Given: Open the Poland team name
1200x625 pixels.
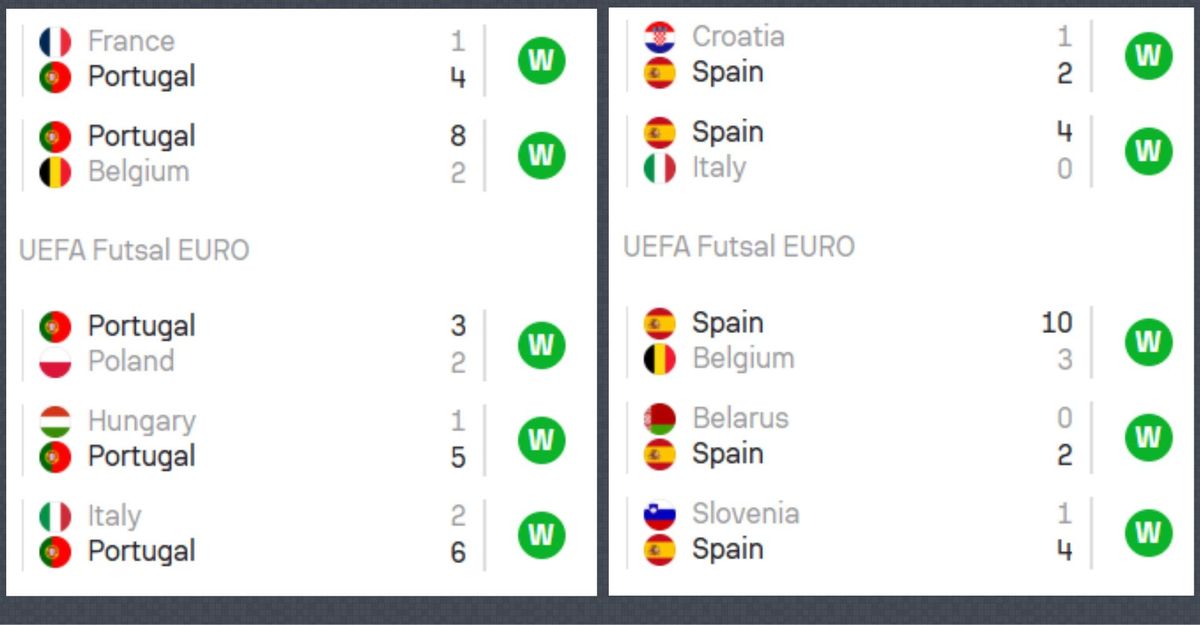Looking at the screenshot, I should tap(131, 361).
